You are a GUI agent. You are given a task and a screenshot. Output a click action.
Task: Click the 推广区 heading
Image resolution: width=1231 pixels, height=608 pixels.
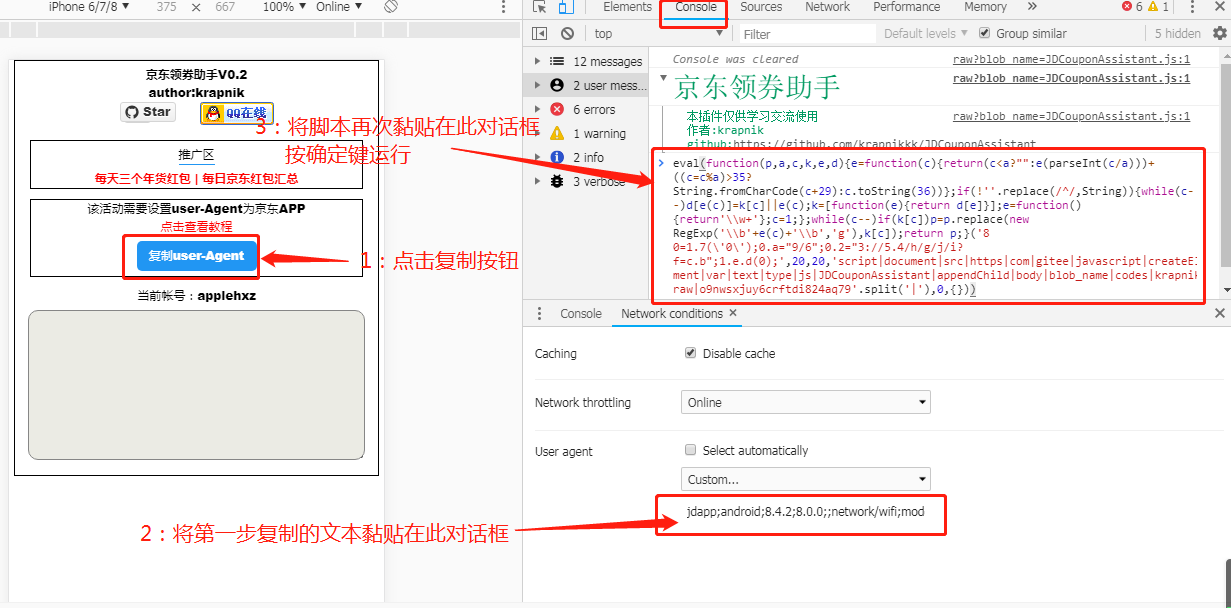click(196, 155)
